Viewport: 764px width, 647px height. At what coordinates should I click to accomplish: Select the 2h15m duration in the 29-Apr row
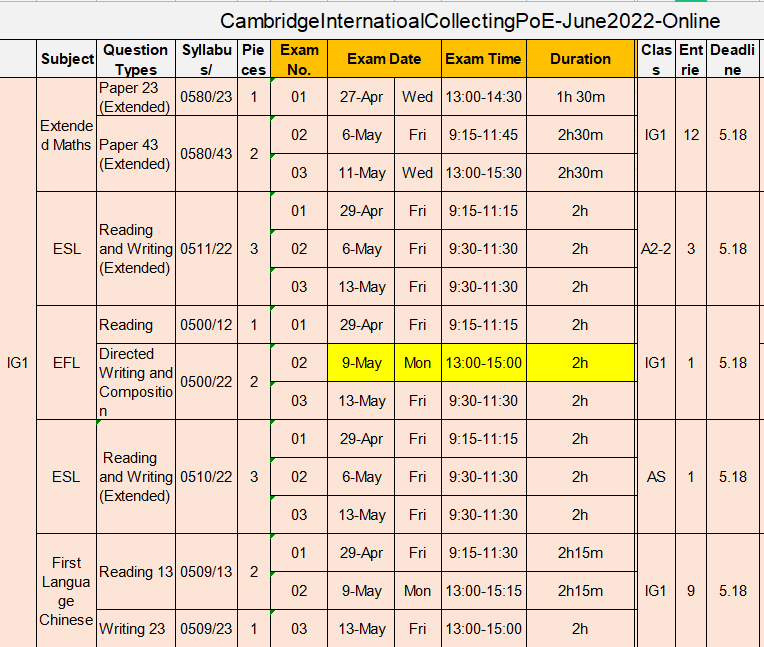(581, 553)
